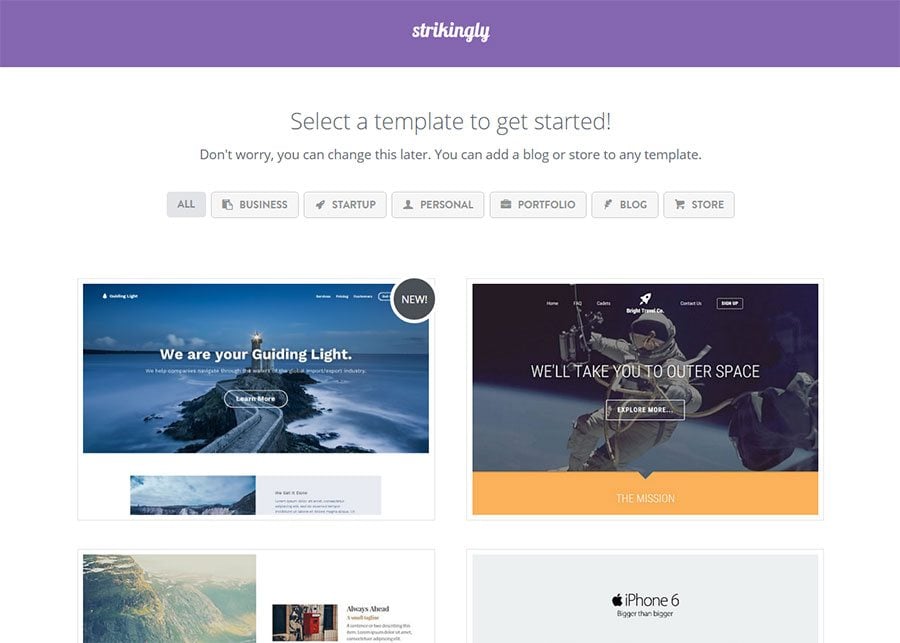Choose the Guiding Light lighthouse template
900x643 pixels.
(256, 400)
